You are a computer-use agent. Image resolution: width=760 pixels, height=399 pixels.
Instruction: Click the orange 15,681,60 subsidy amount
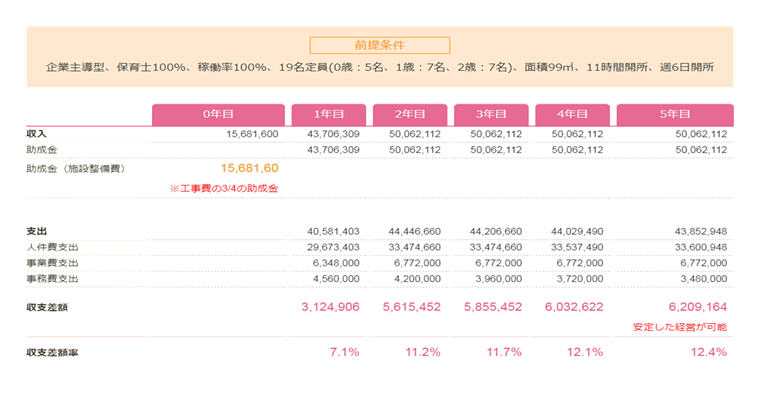click(x=249, y=168)
